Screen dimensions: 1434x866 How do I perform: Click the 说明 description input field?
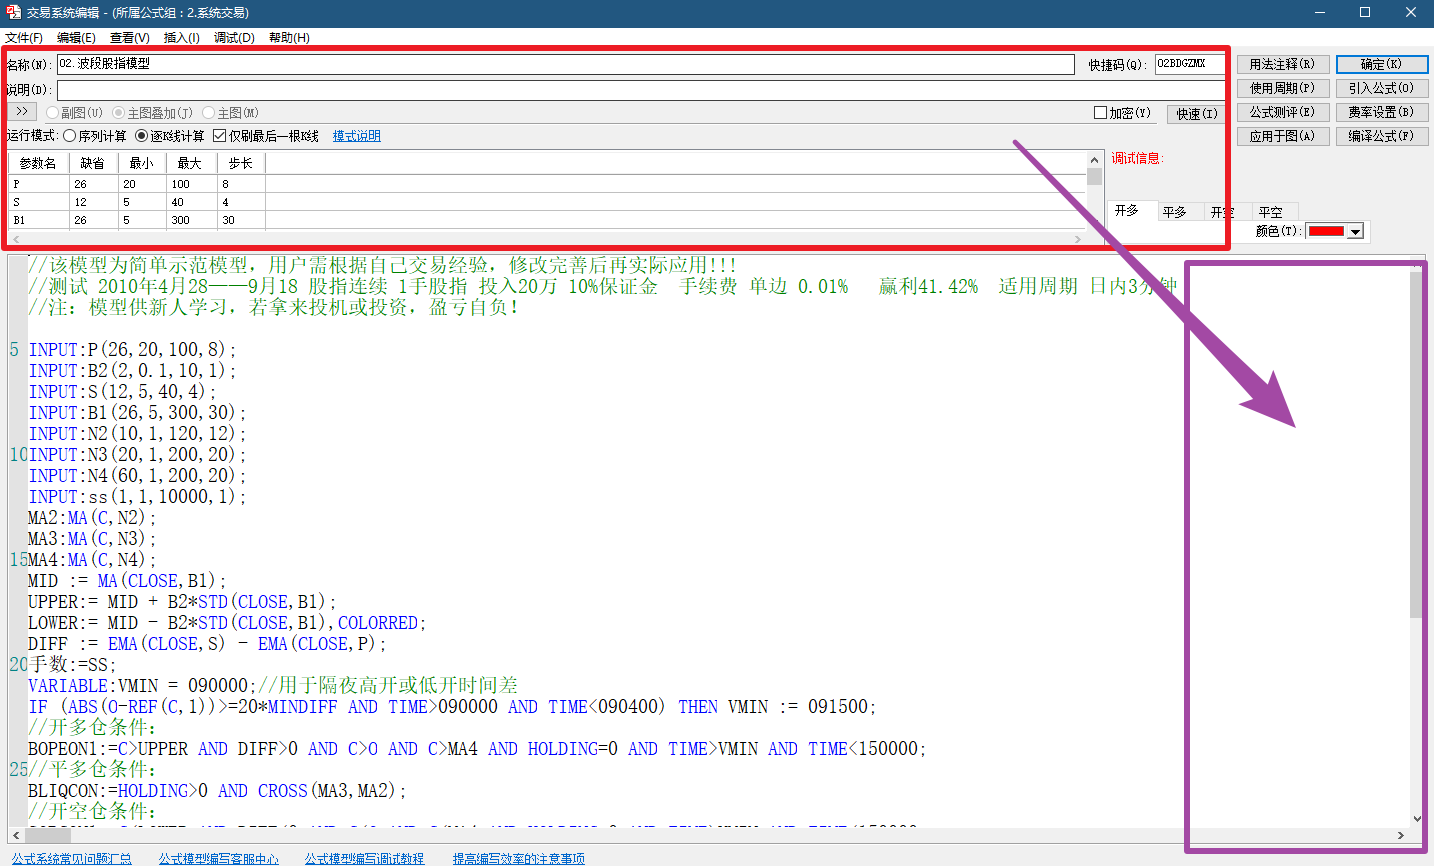640,90
